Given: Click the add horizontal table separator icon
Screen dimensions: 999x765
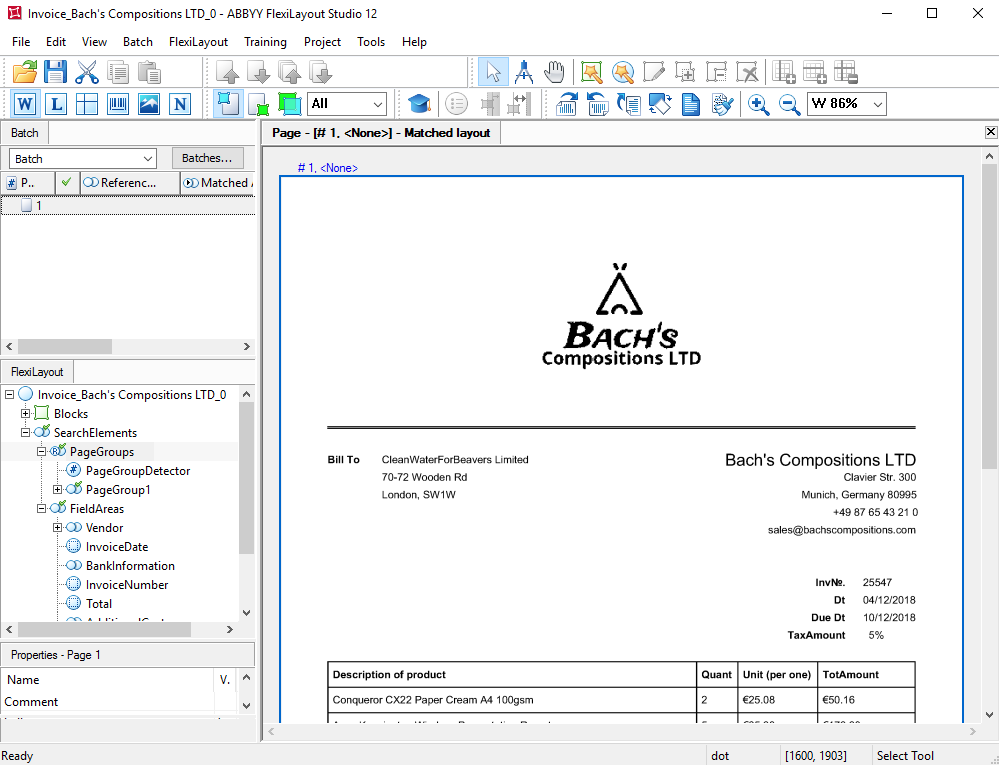Looking at the screenshot, I should click(816, 73).
